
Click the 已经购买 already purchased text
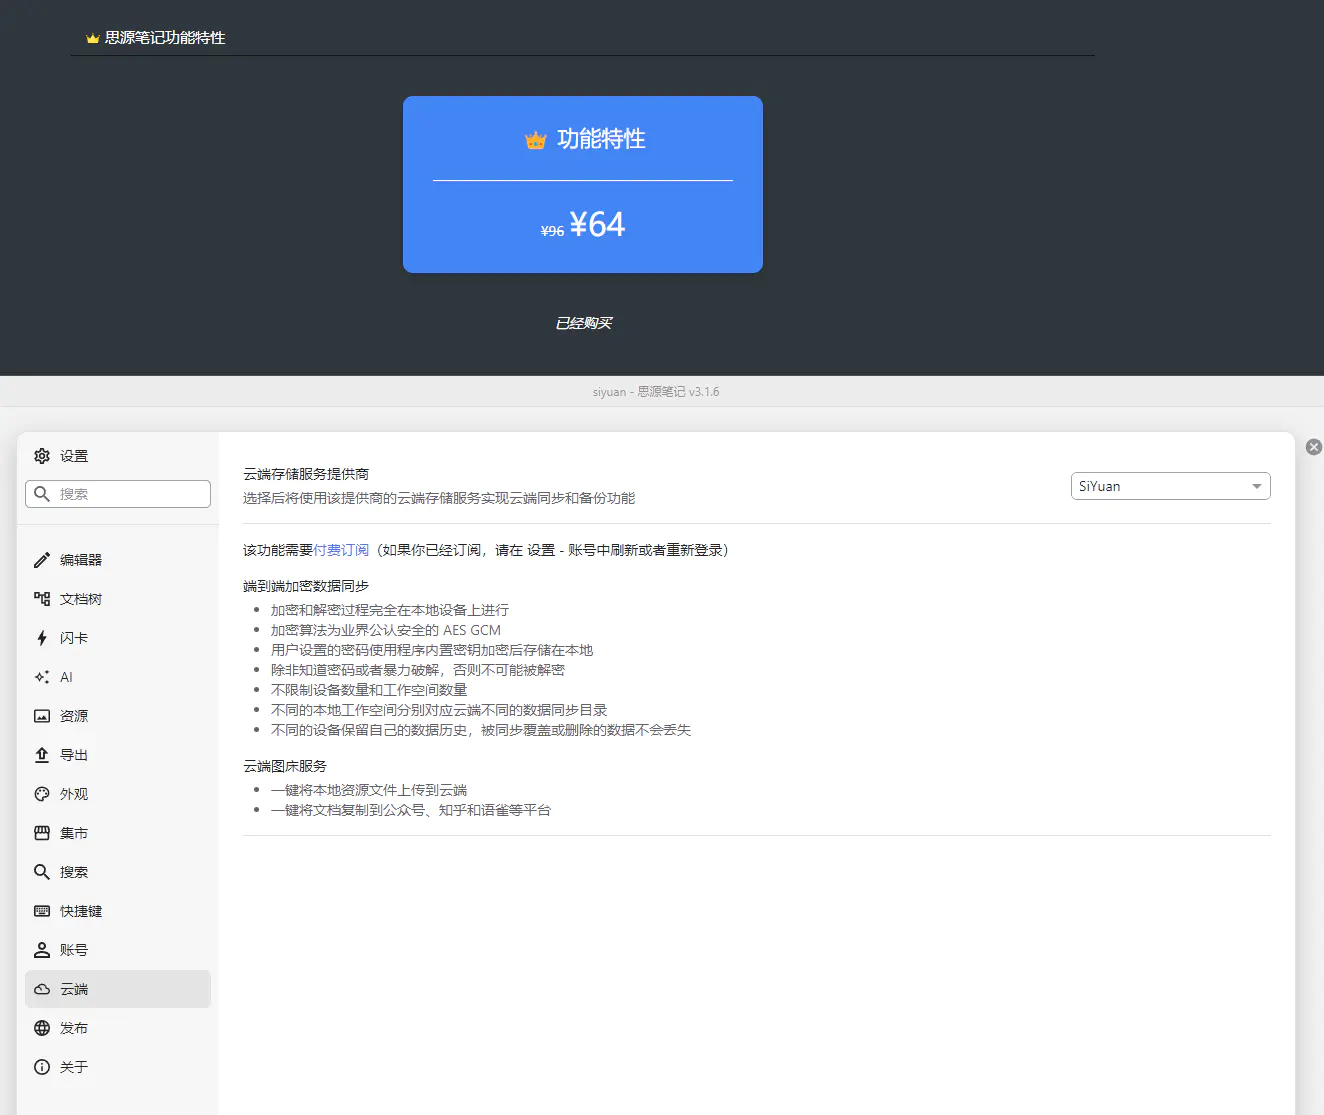tap(583, 323)
